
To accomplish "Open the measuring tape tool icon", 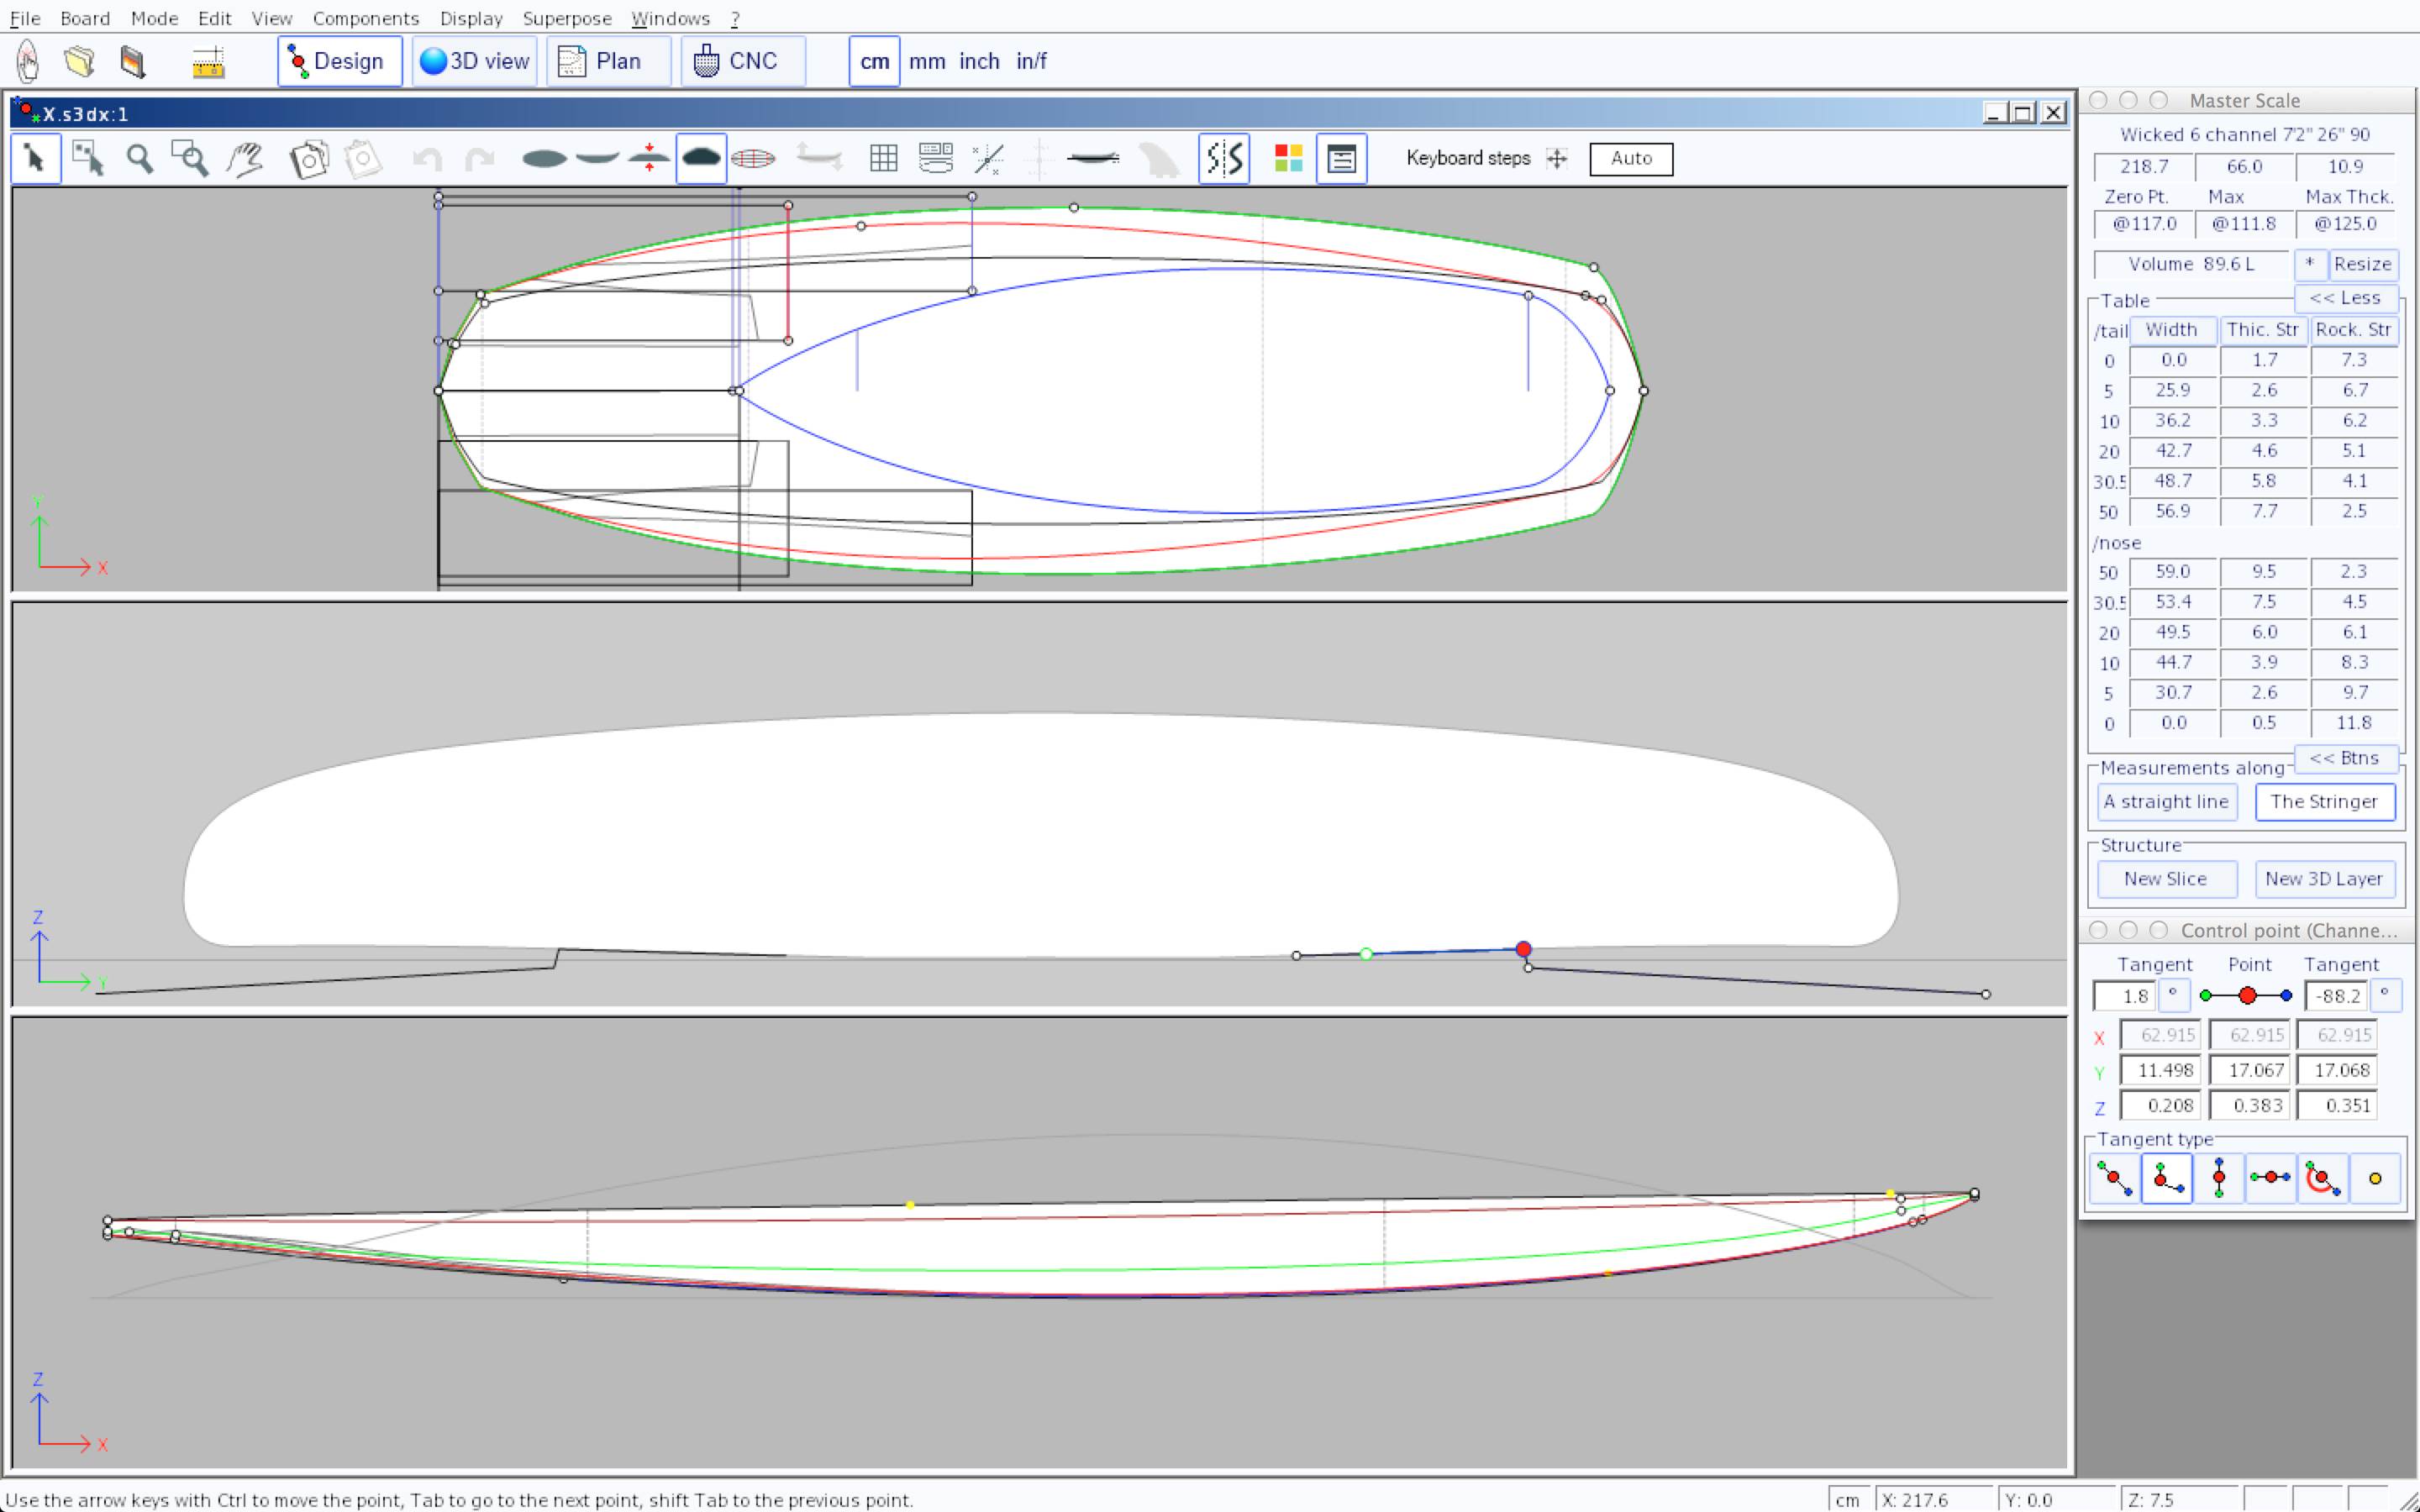I will click(208, 62).
